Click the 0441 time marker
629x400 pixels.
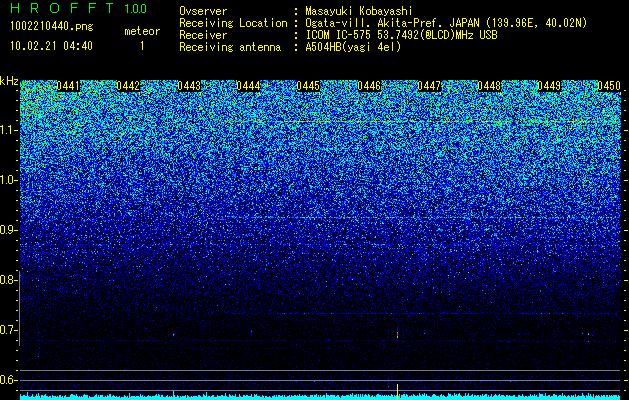(68, 86)
